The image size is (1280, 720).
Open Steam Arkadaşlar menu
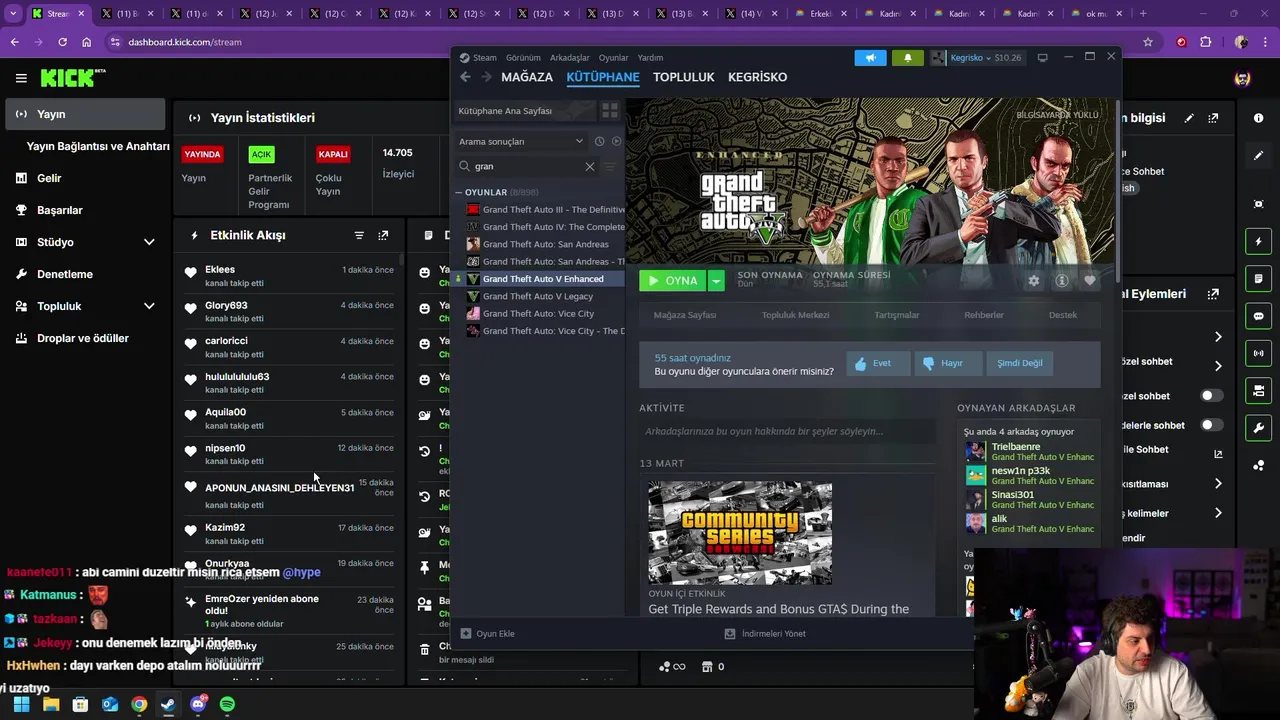[x=570, y=58]
